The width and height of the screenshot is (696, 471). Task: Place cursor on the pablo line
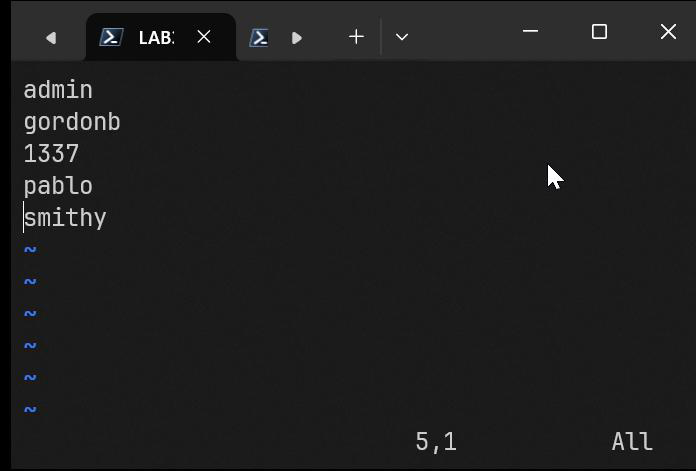(58, 186)
